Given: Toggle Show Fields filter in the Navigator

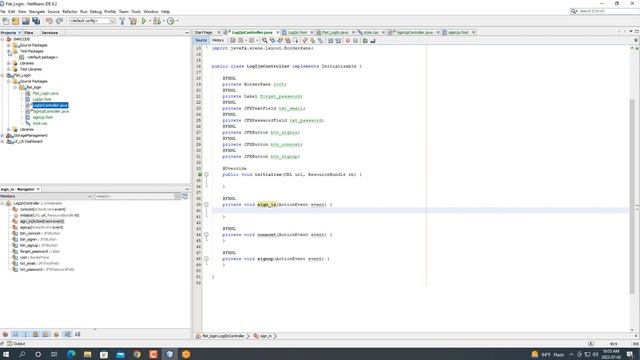Looking at the screenshot, I should point(15,334).
